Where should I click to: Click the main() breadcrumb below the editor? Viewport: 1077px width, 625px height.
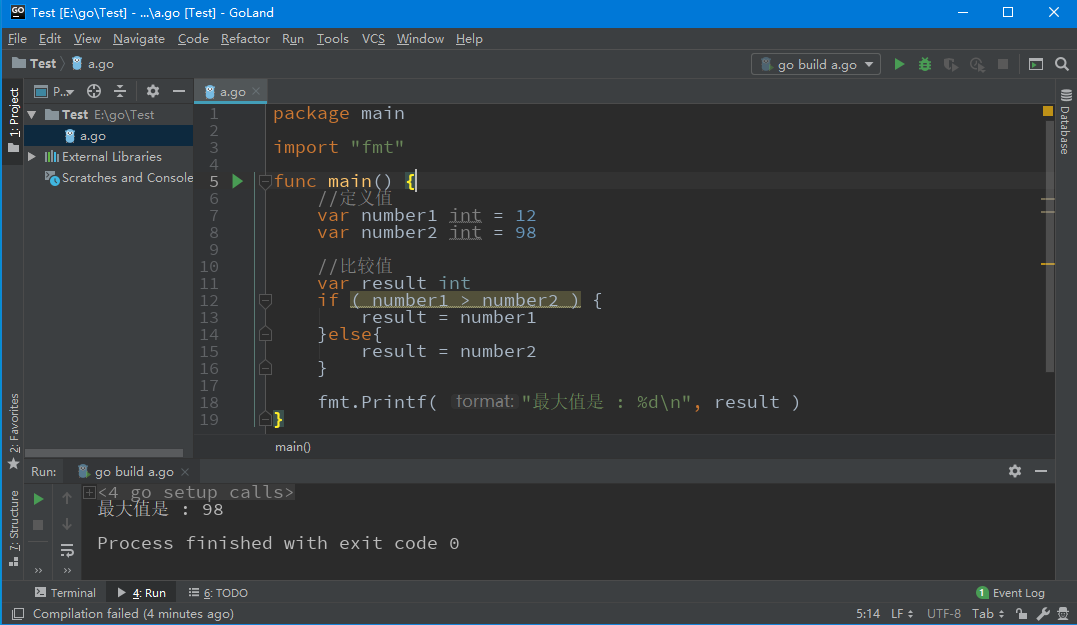click(x=292, y=446)
